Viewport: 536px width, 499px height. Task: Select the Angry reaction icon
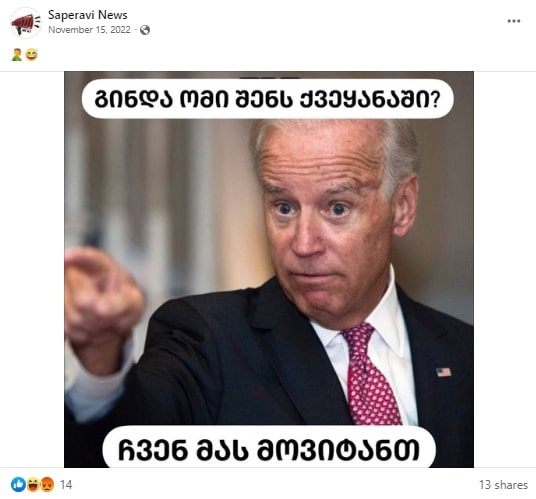[47, 485]
